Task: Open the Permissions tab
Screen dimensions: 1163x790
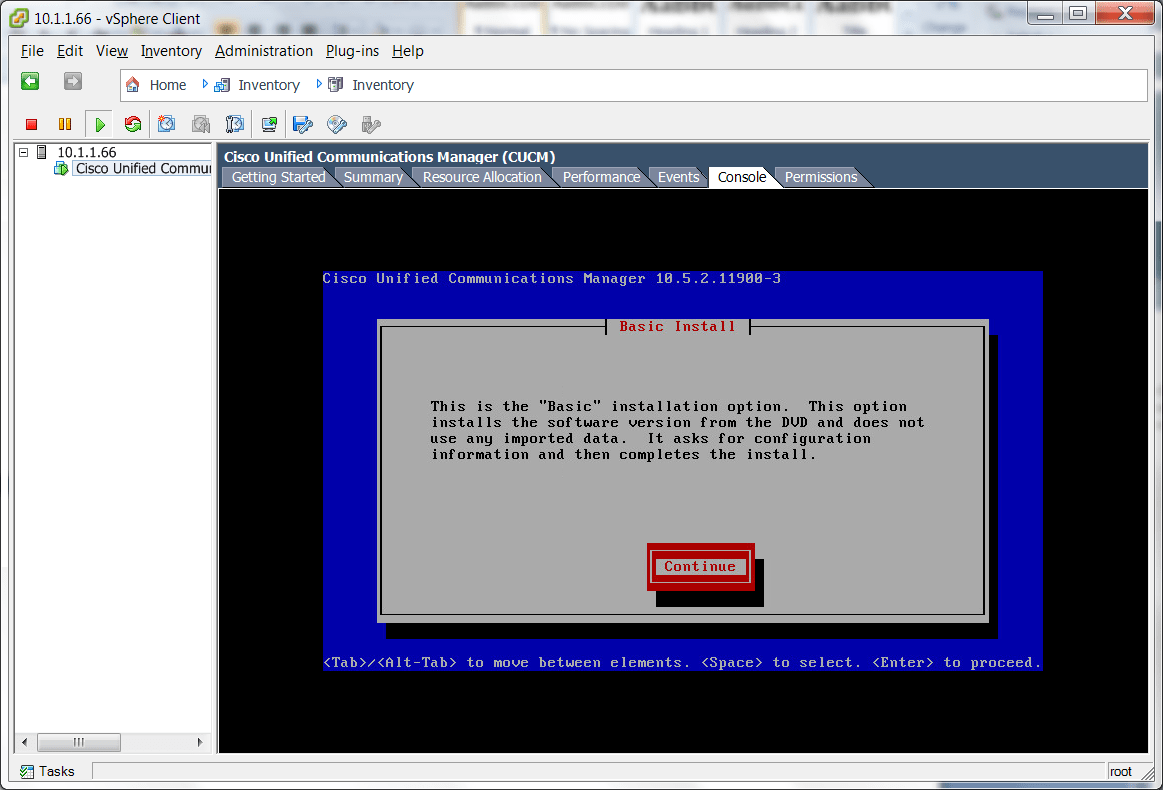Action: 821,177
